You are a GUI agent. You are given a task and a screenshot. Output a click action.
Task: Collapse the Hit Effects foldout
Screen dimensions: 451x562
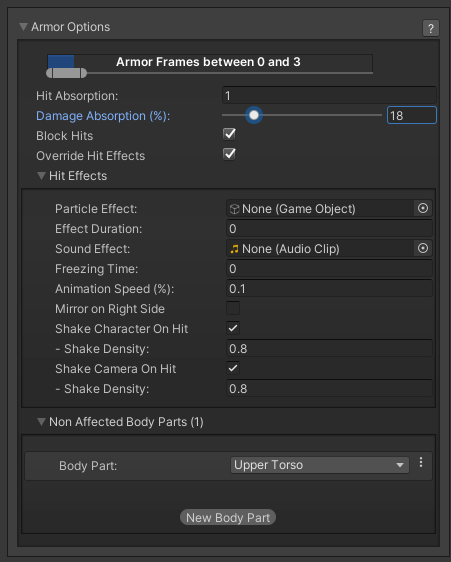pos(42,176)
